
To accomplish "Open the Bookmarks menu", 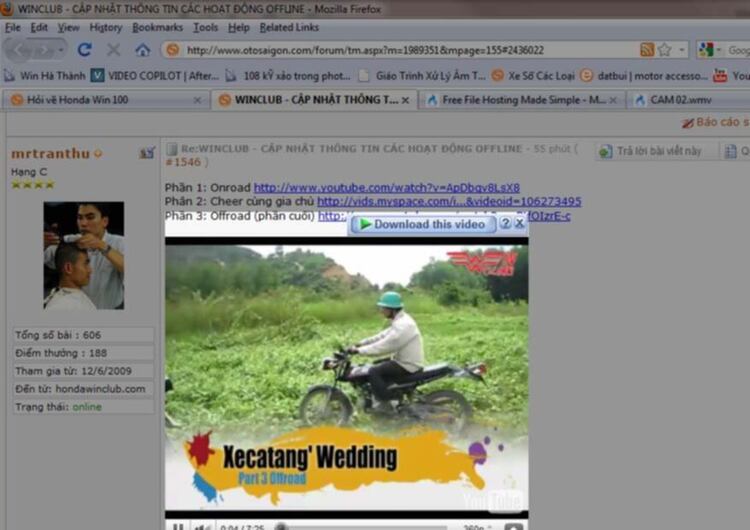I will tap(157, 27).
